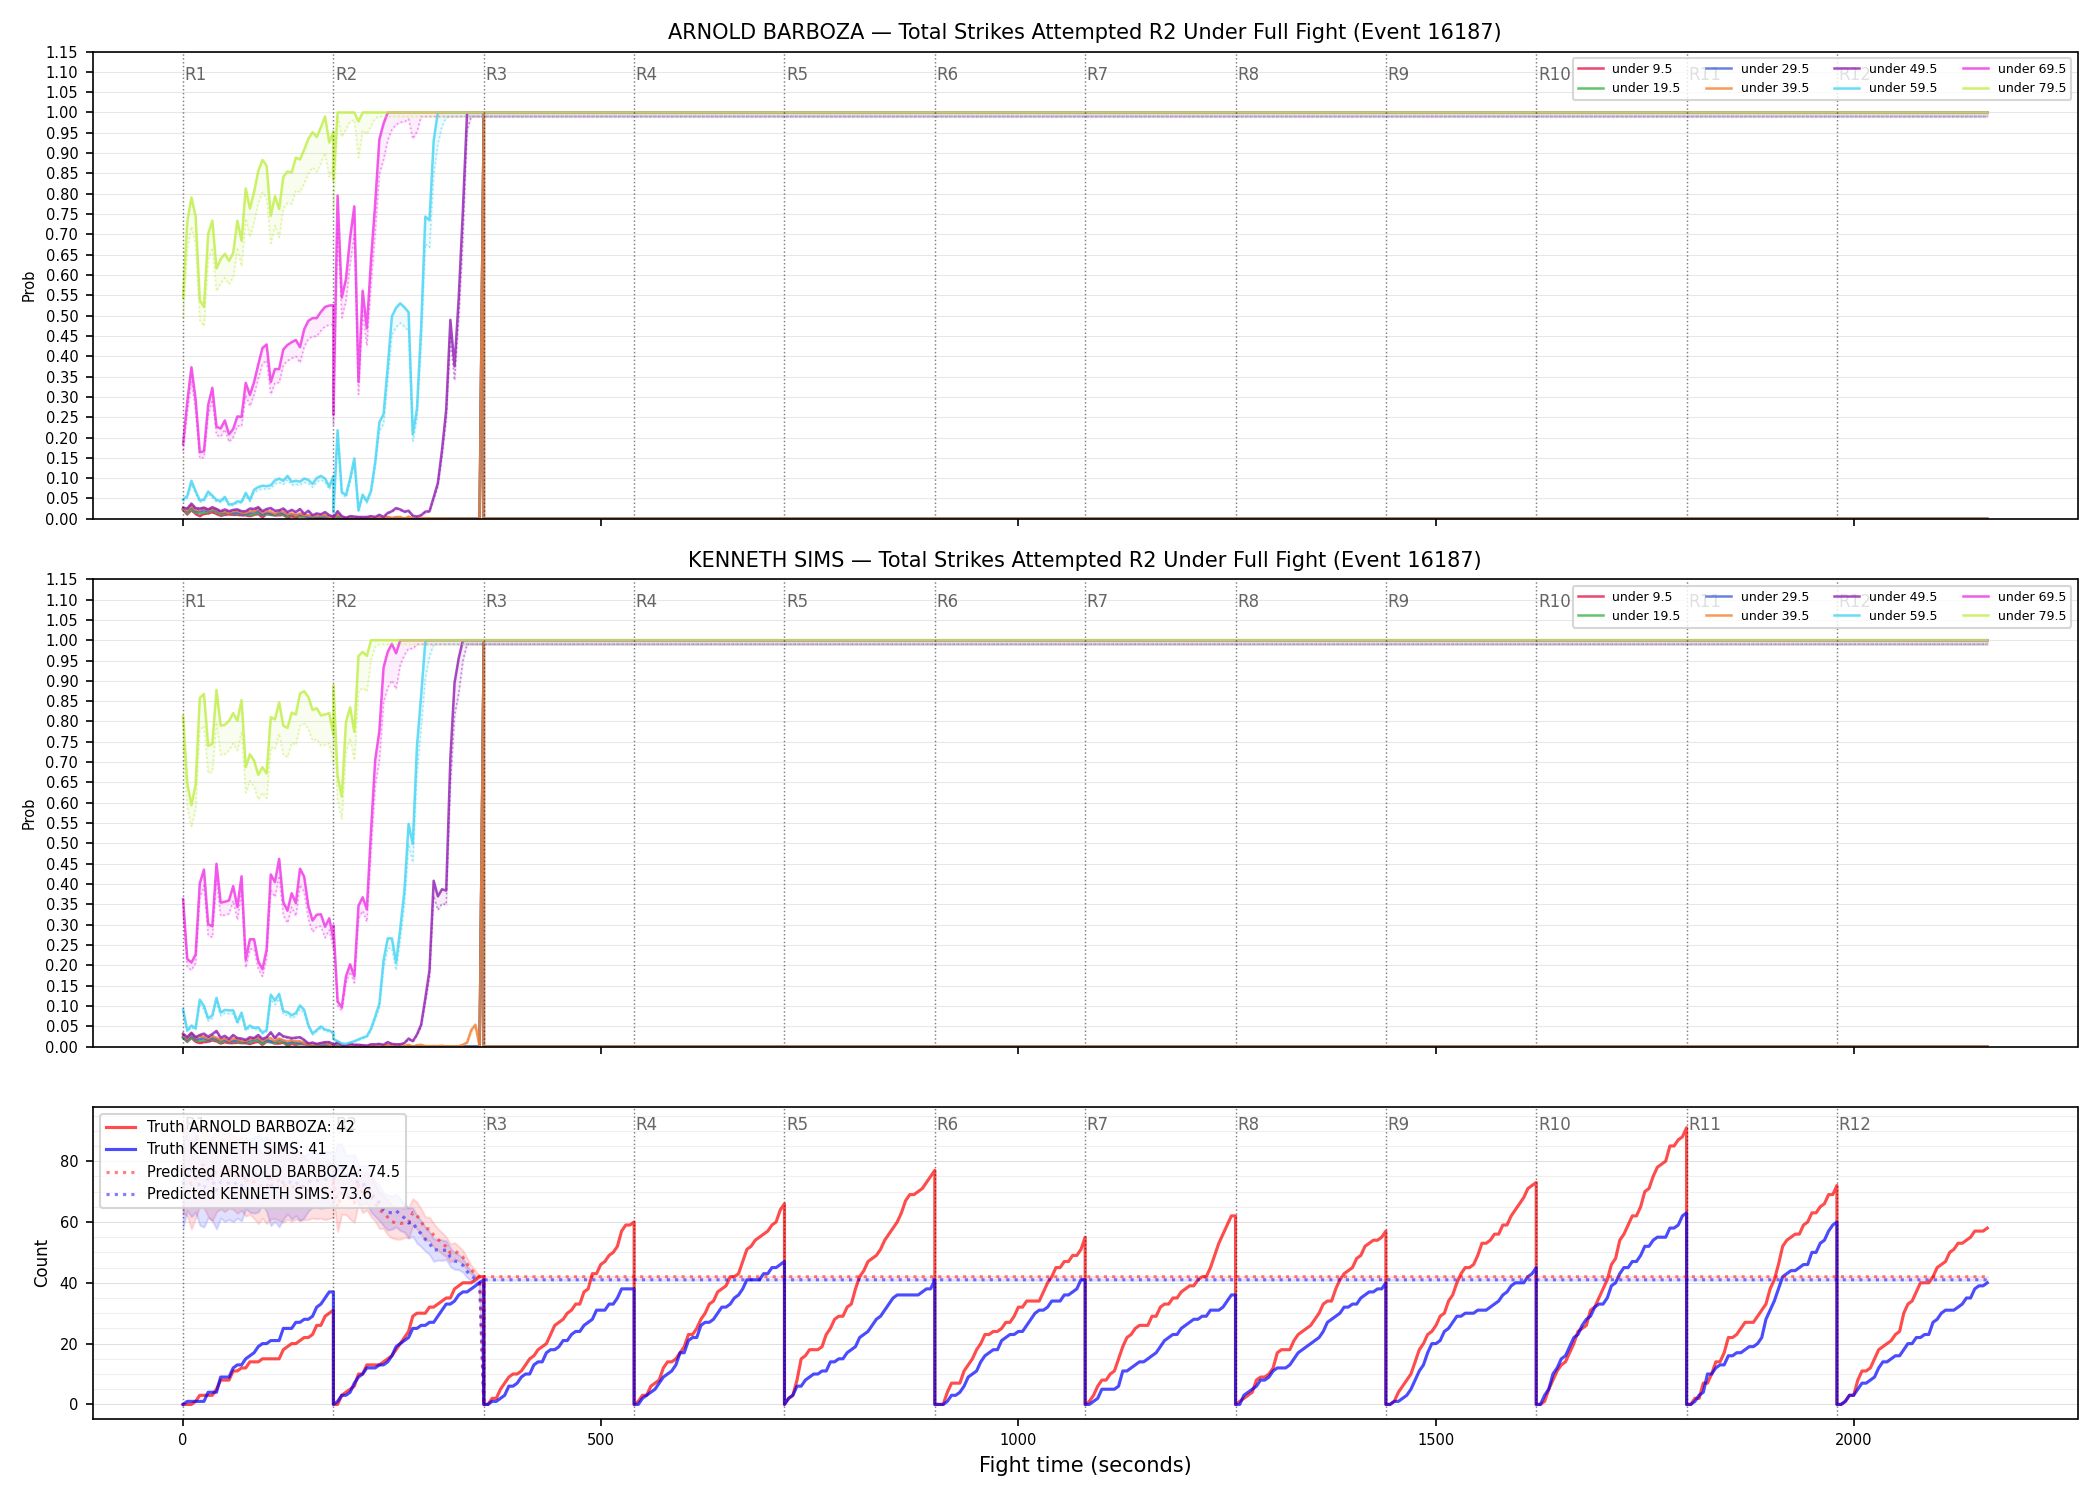Screen dimensions: 2100x1500
Task: Select 'Predicted KENNETH SIMS: 73.6' legend entry
Action: (x=238, y=1193)
